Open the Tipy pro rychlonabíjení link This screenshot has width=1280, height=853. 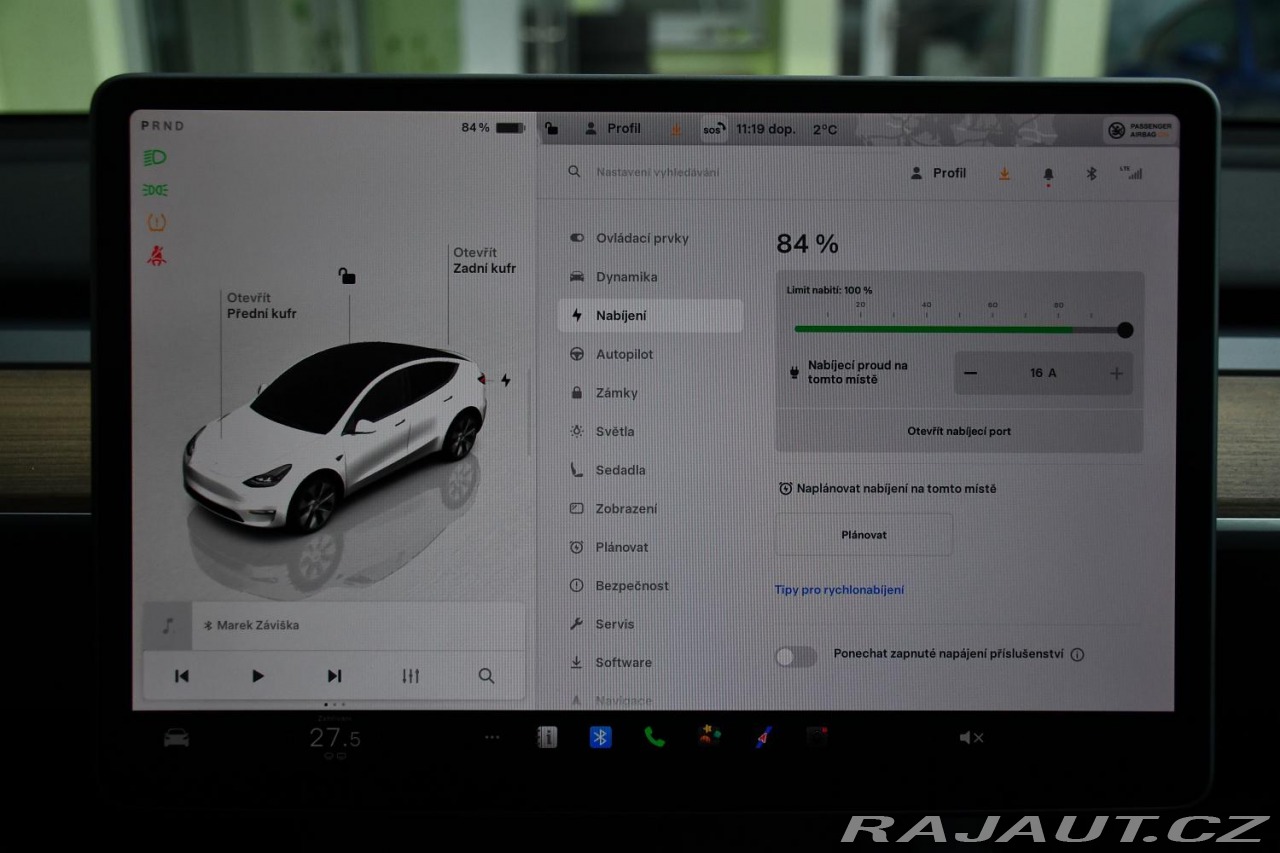click(x=839, y=590)
